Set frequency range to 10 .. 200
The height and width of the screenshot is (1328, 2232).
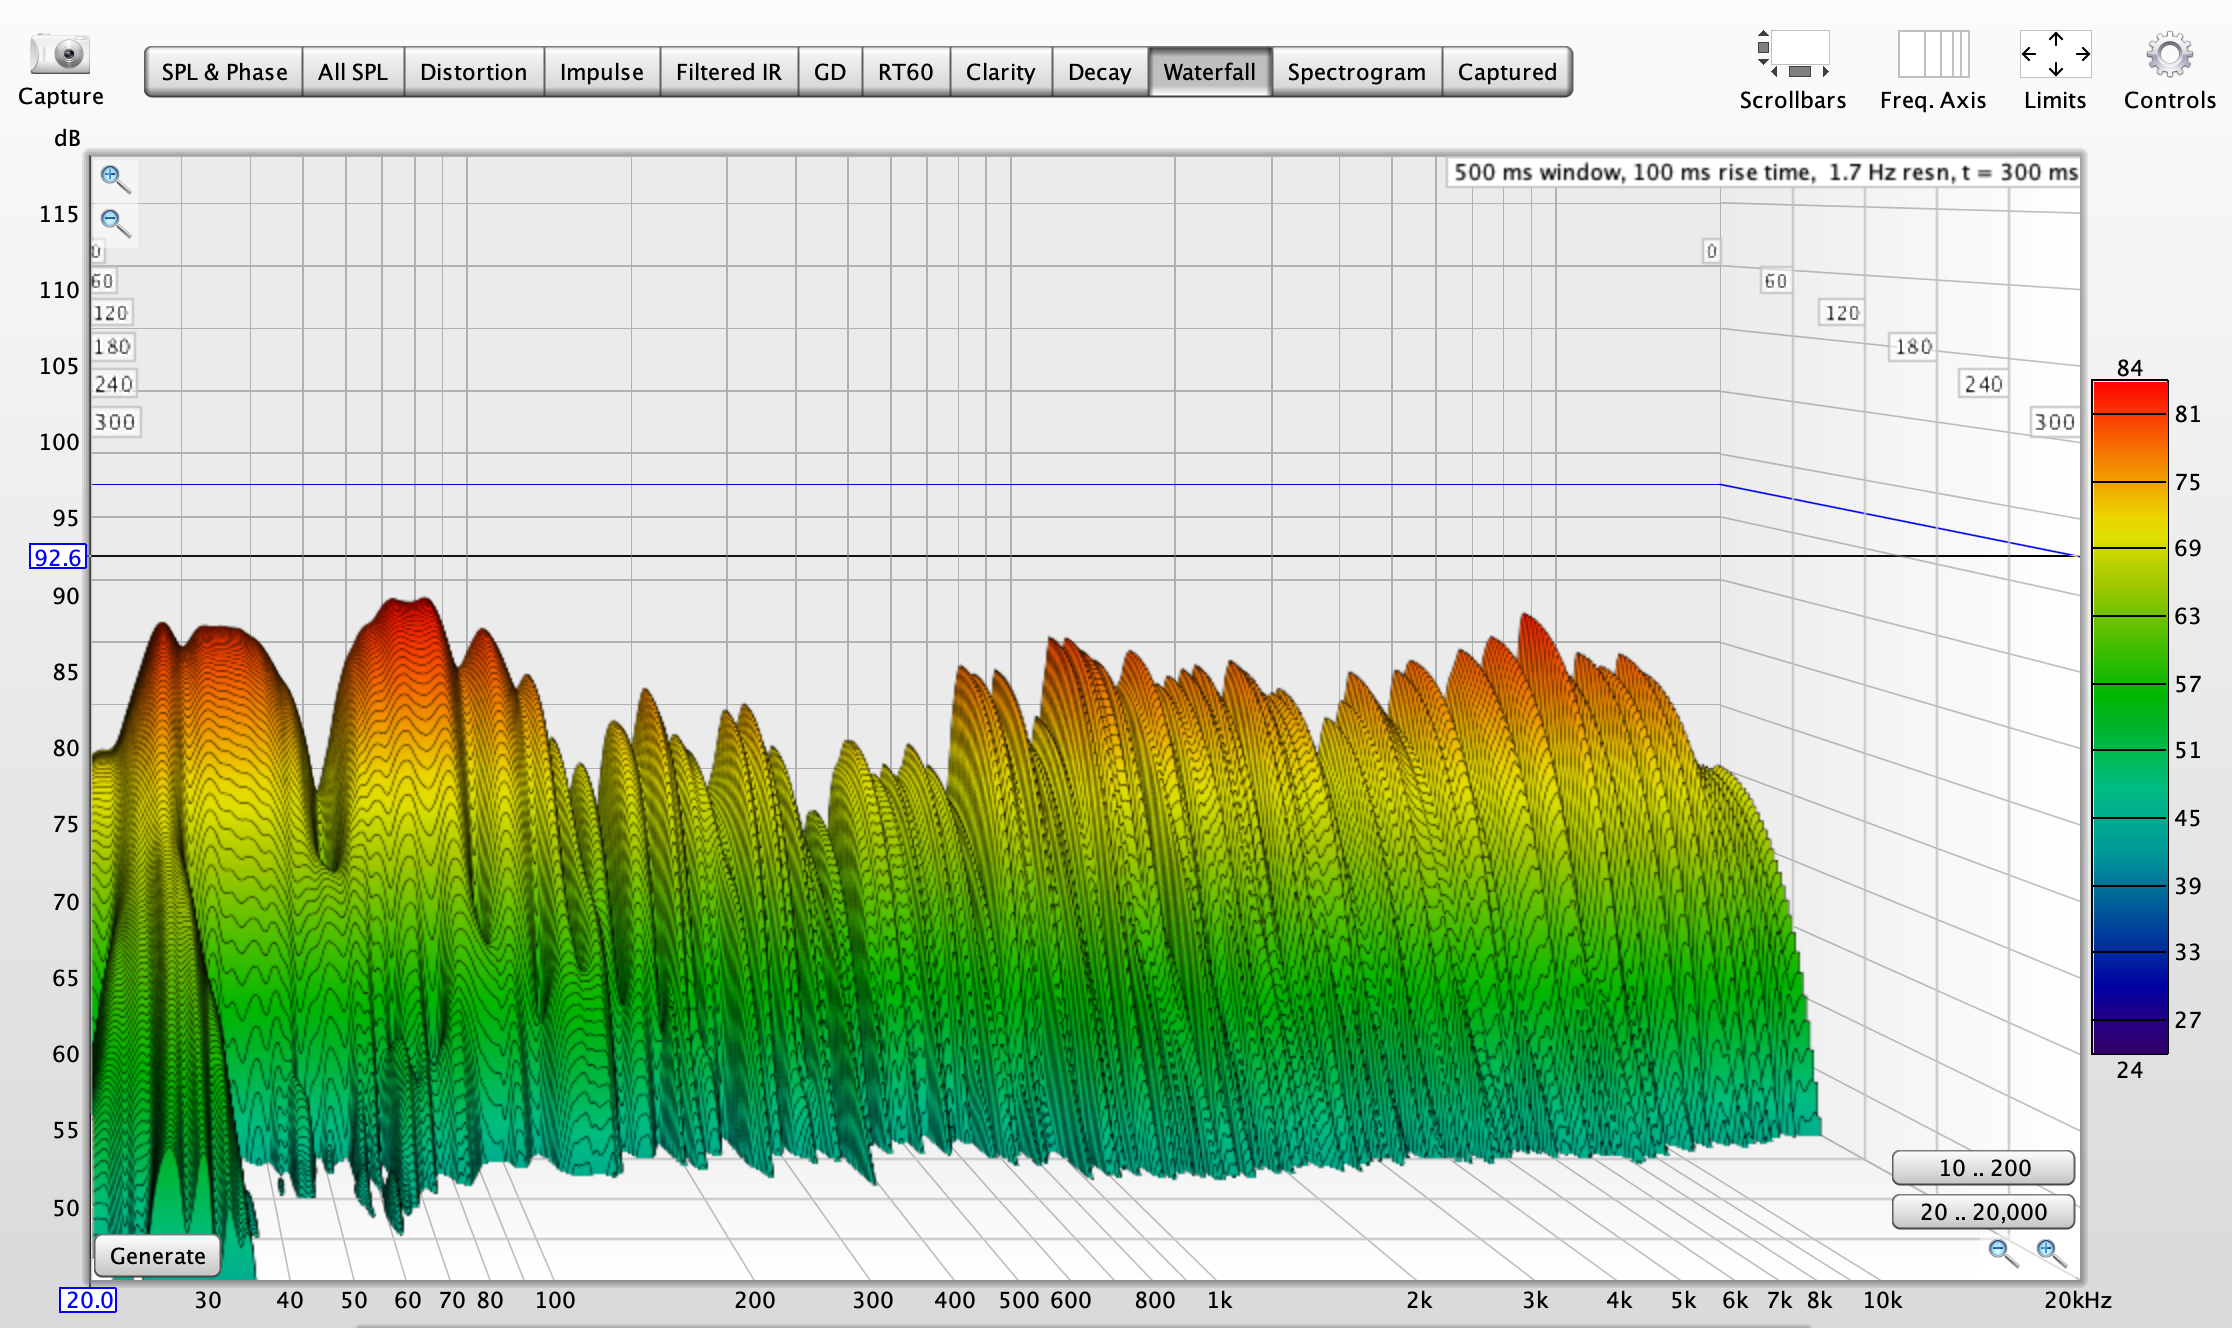point(1984,1168)
